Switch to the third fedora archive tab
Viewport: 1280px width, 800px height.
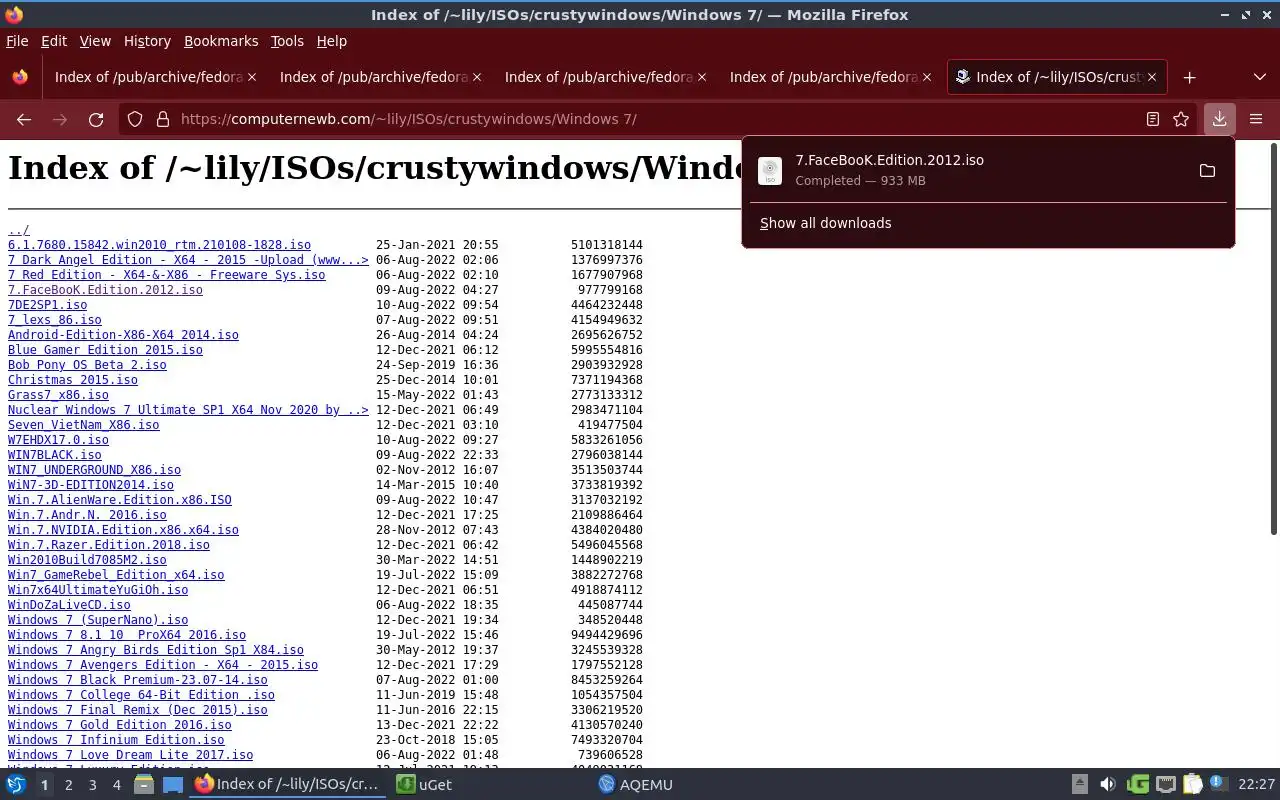(x=605, y=77)
